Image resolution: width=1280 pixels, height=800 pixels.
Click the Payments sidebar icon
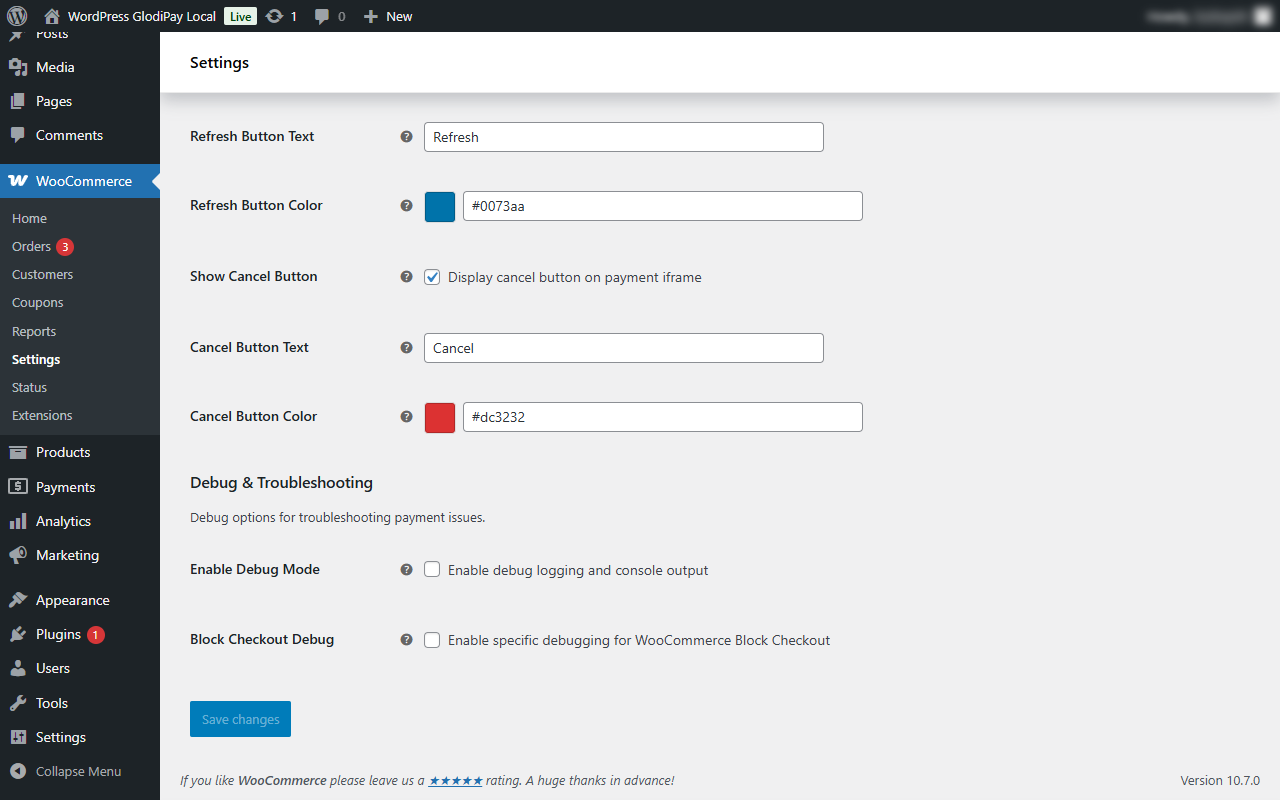point(18,487)
